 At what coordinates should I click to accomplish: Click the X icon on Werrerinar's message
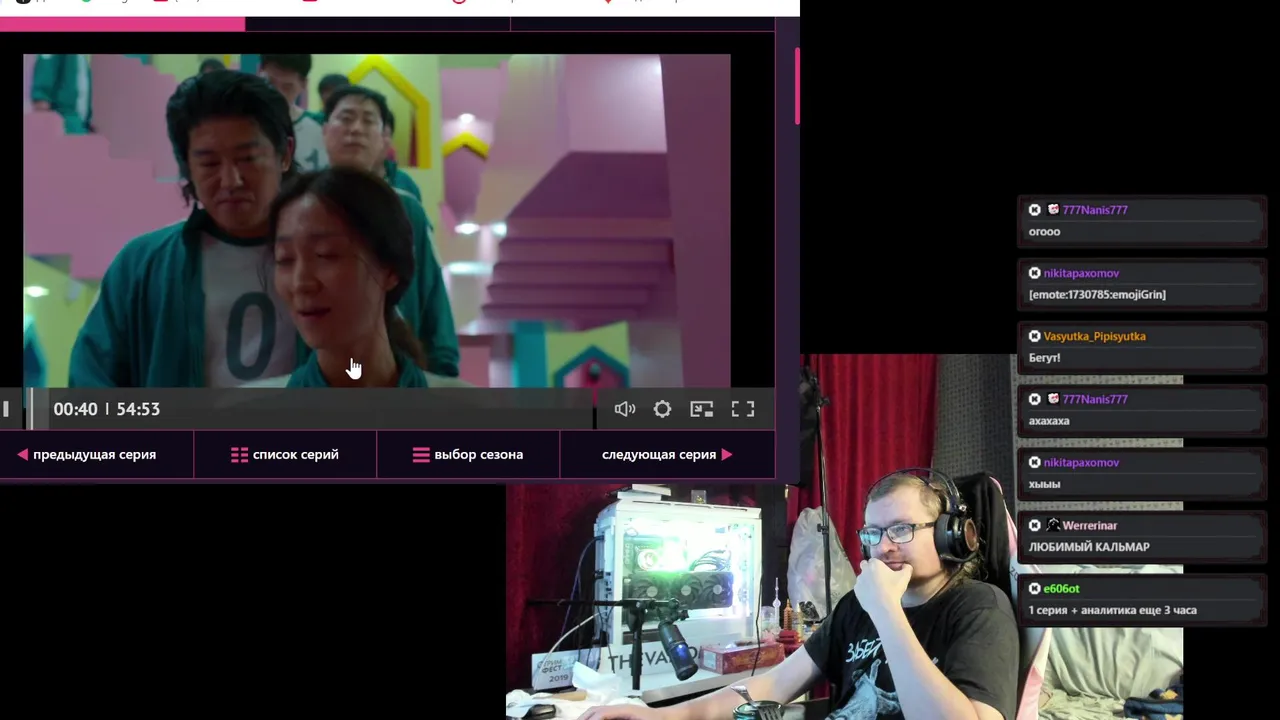(1035, 525)
